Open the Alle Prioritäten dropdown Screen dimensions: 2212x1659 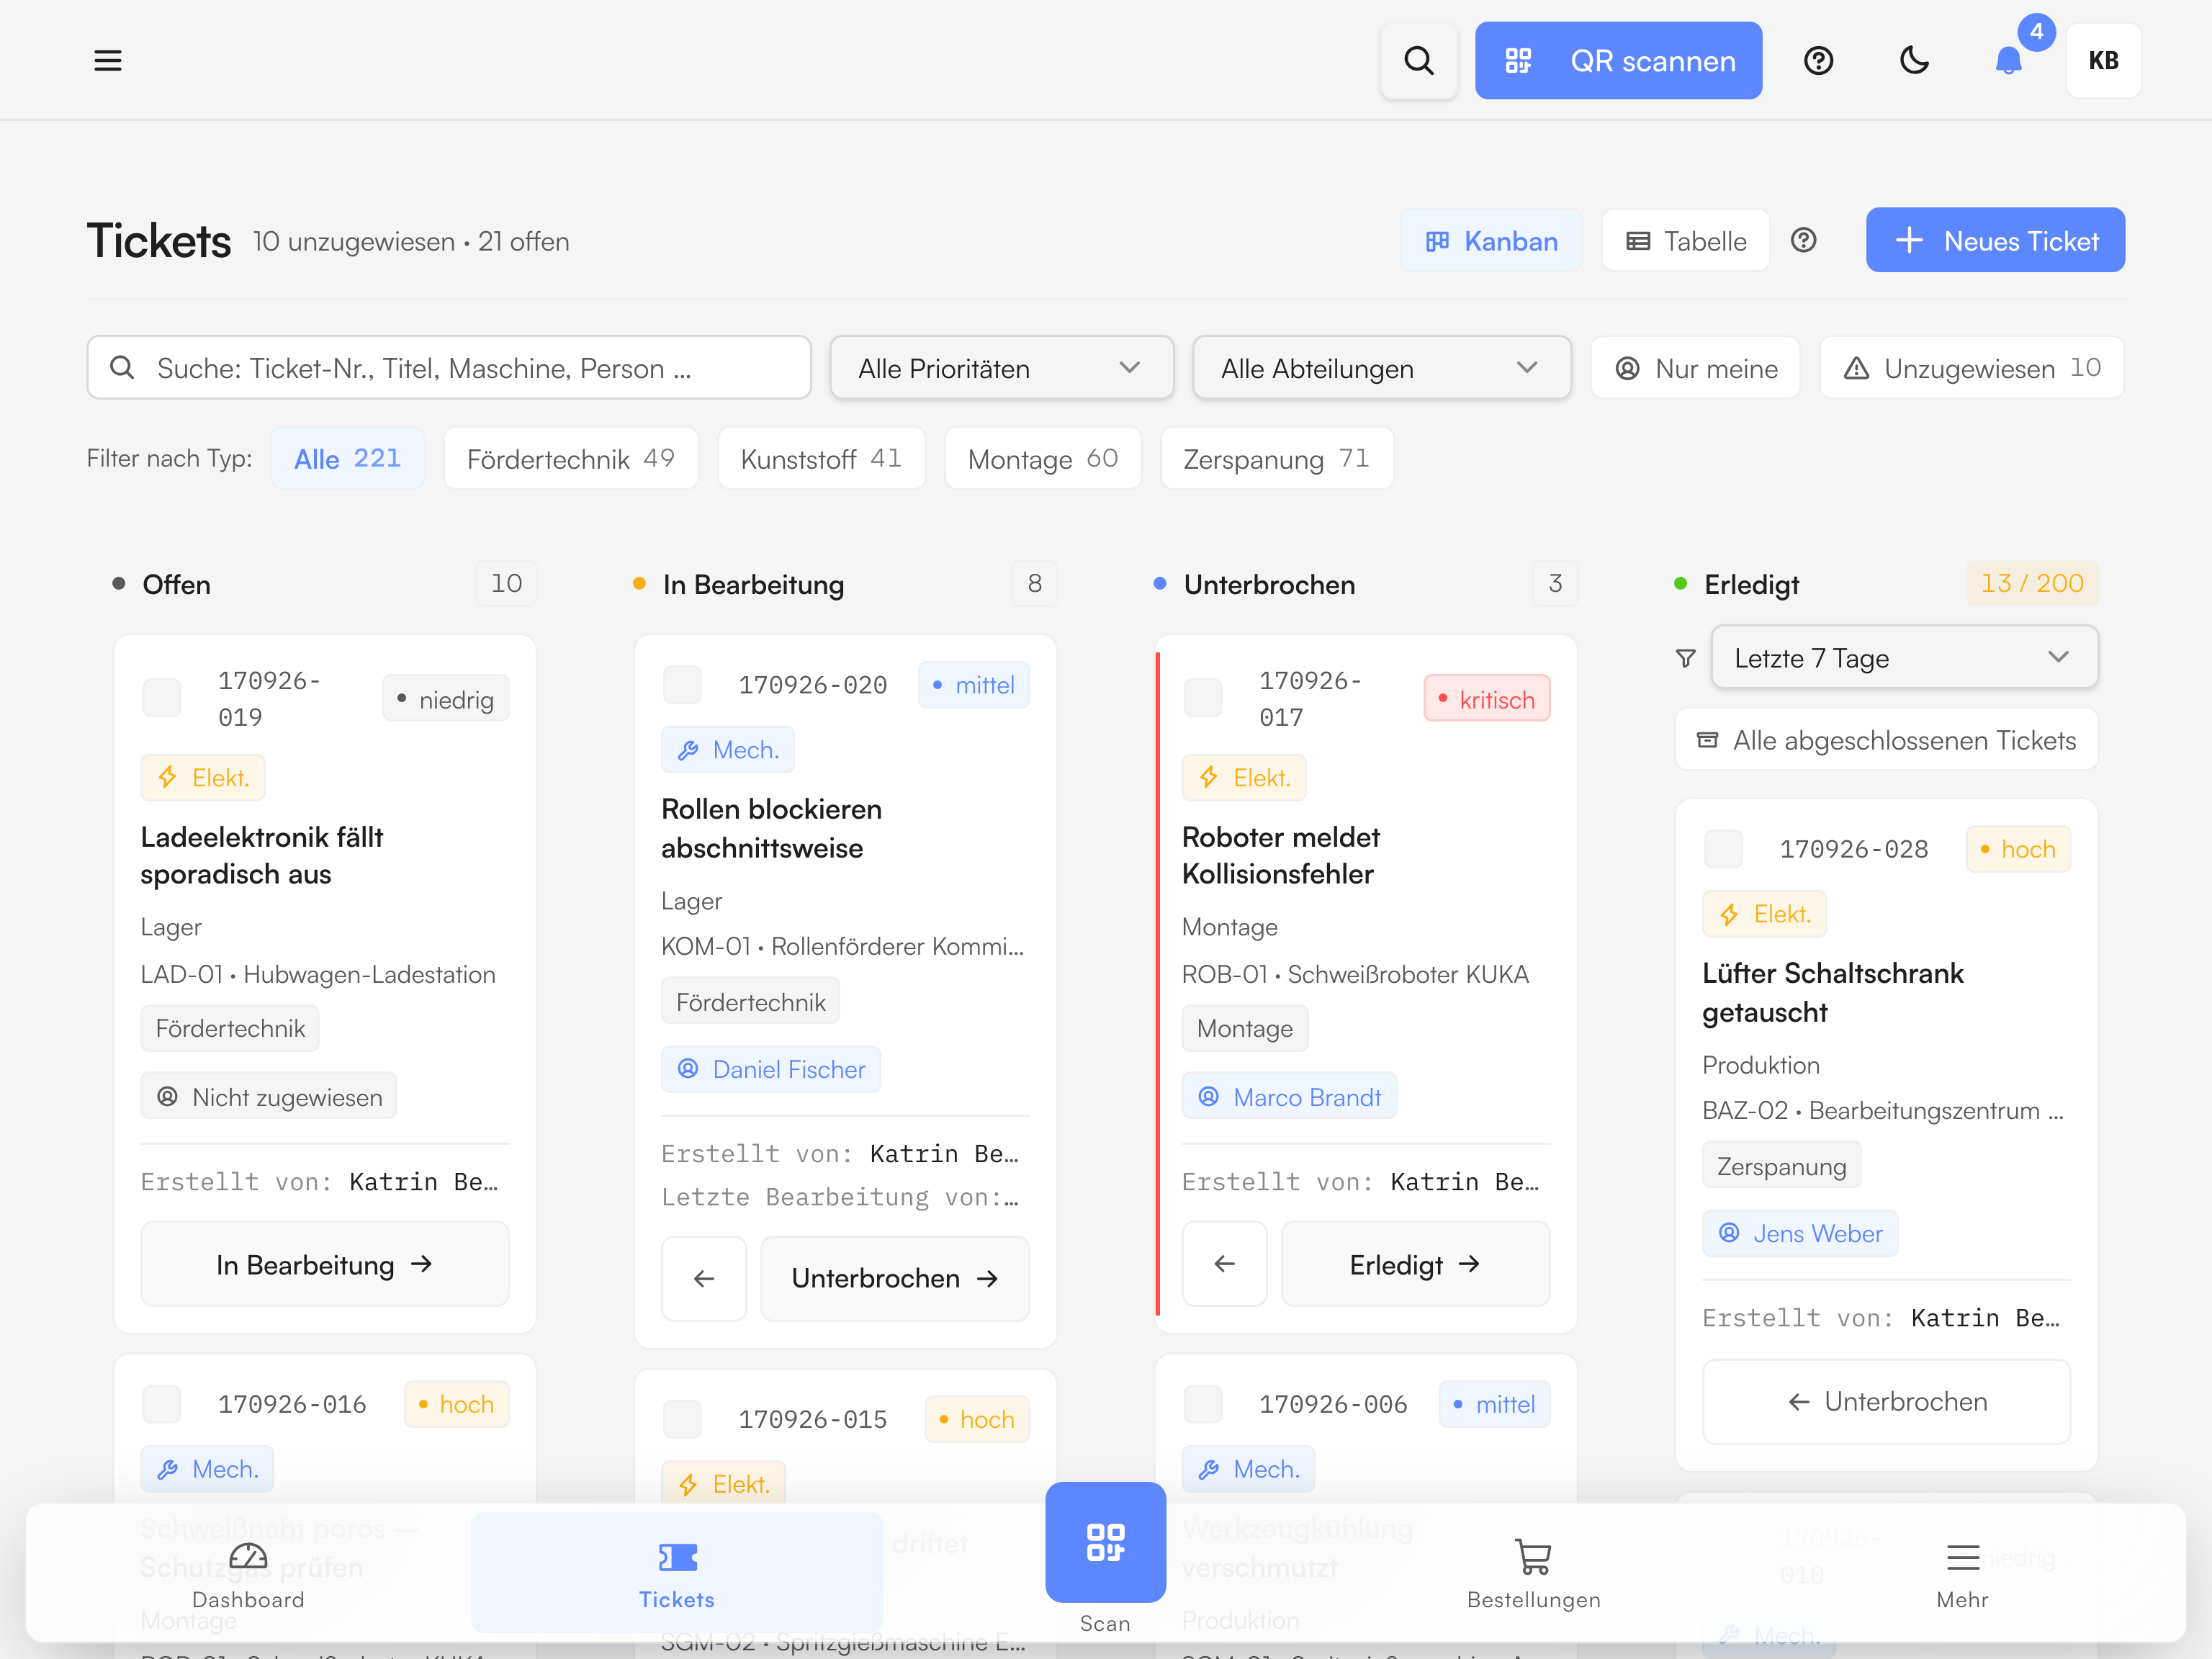[x=1002, y=368]
